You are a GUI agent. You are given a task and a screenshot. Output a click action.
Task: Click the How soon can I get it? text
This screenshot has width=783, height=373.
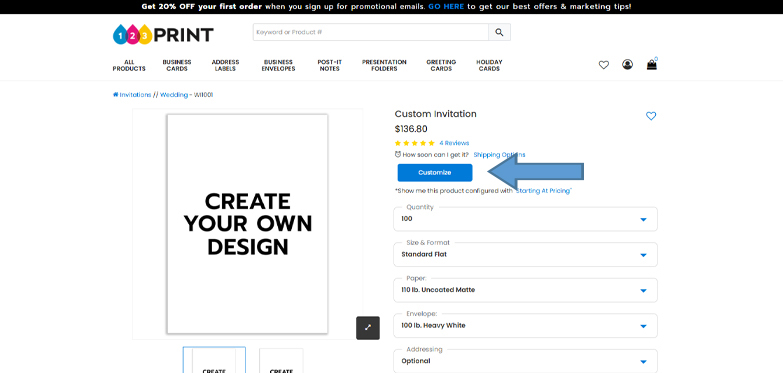[x=435, y=155]
